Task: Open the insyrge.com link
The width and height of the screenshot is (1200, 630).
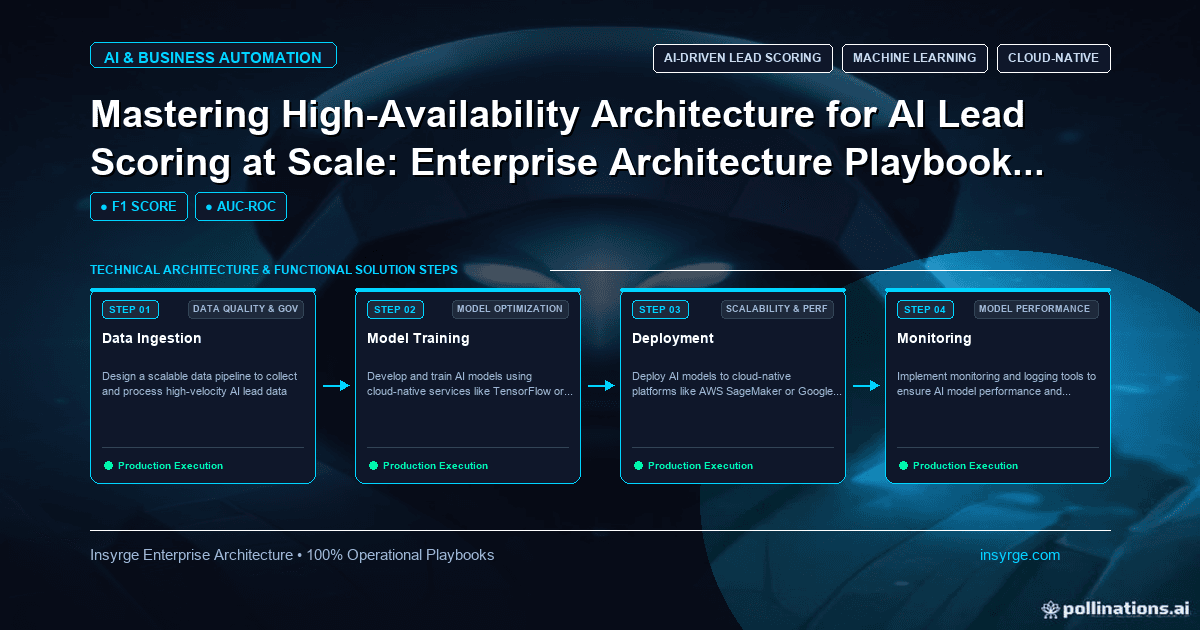Action: click(1020, 555)
